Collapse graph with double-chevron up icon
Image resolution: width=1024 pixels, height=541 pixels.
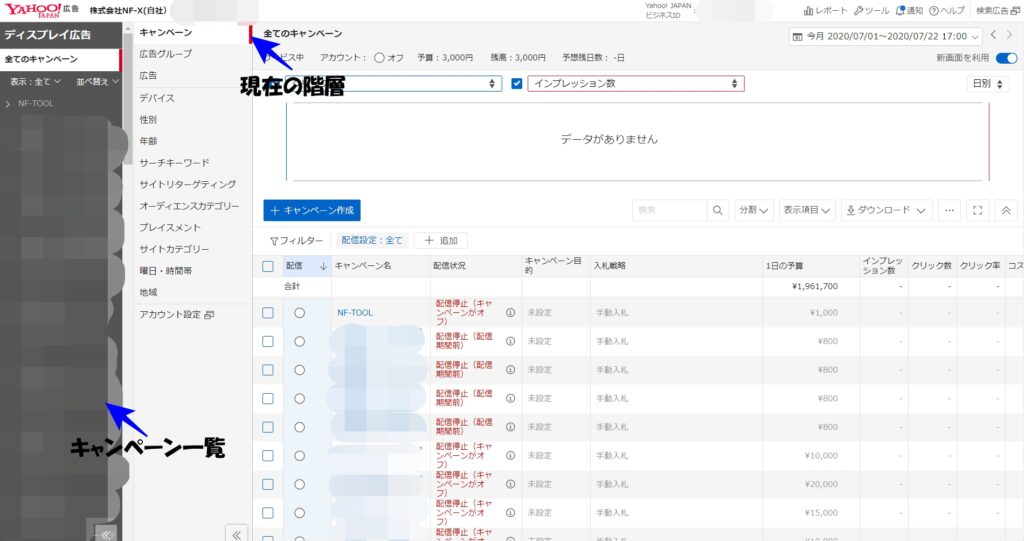click(x=1006, y=210)
